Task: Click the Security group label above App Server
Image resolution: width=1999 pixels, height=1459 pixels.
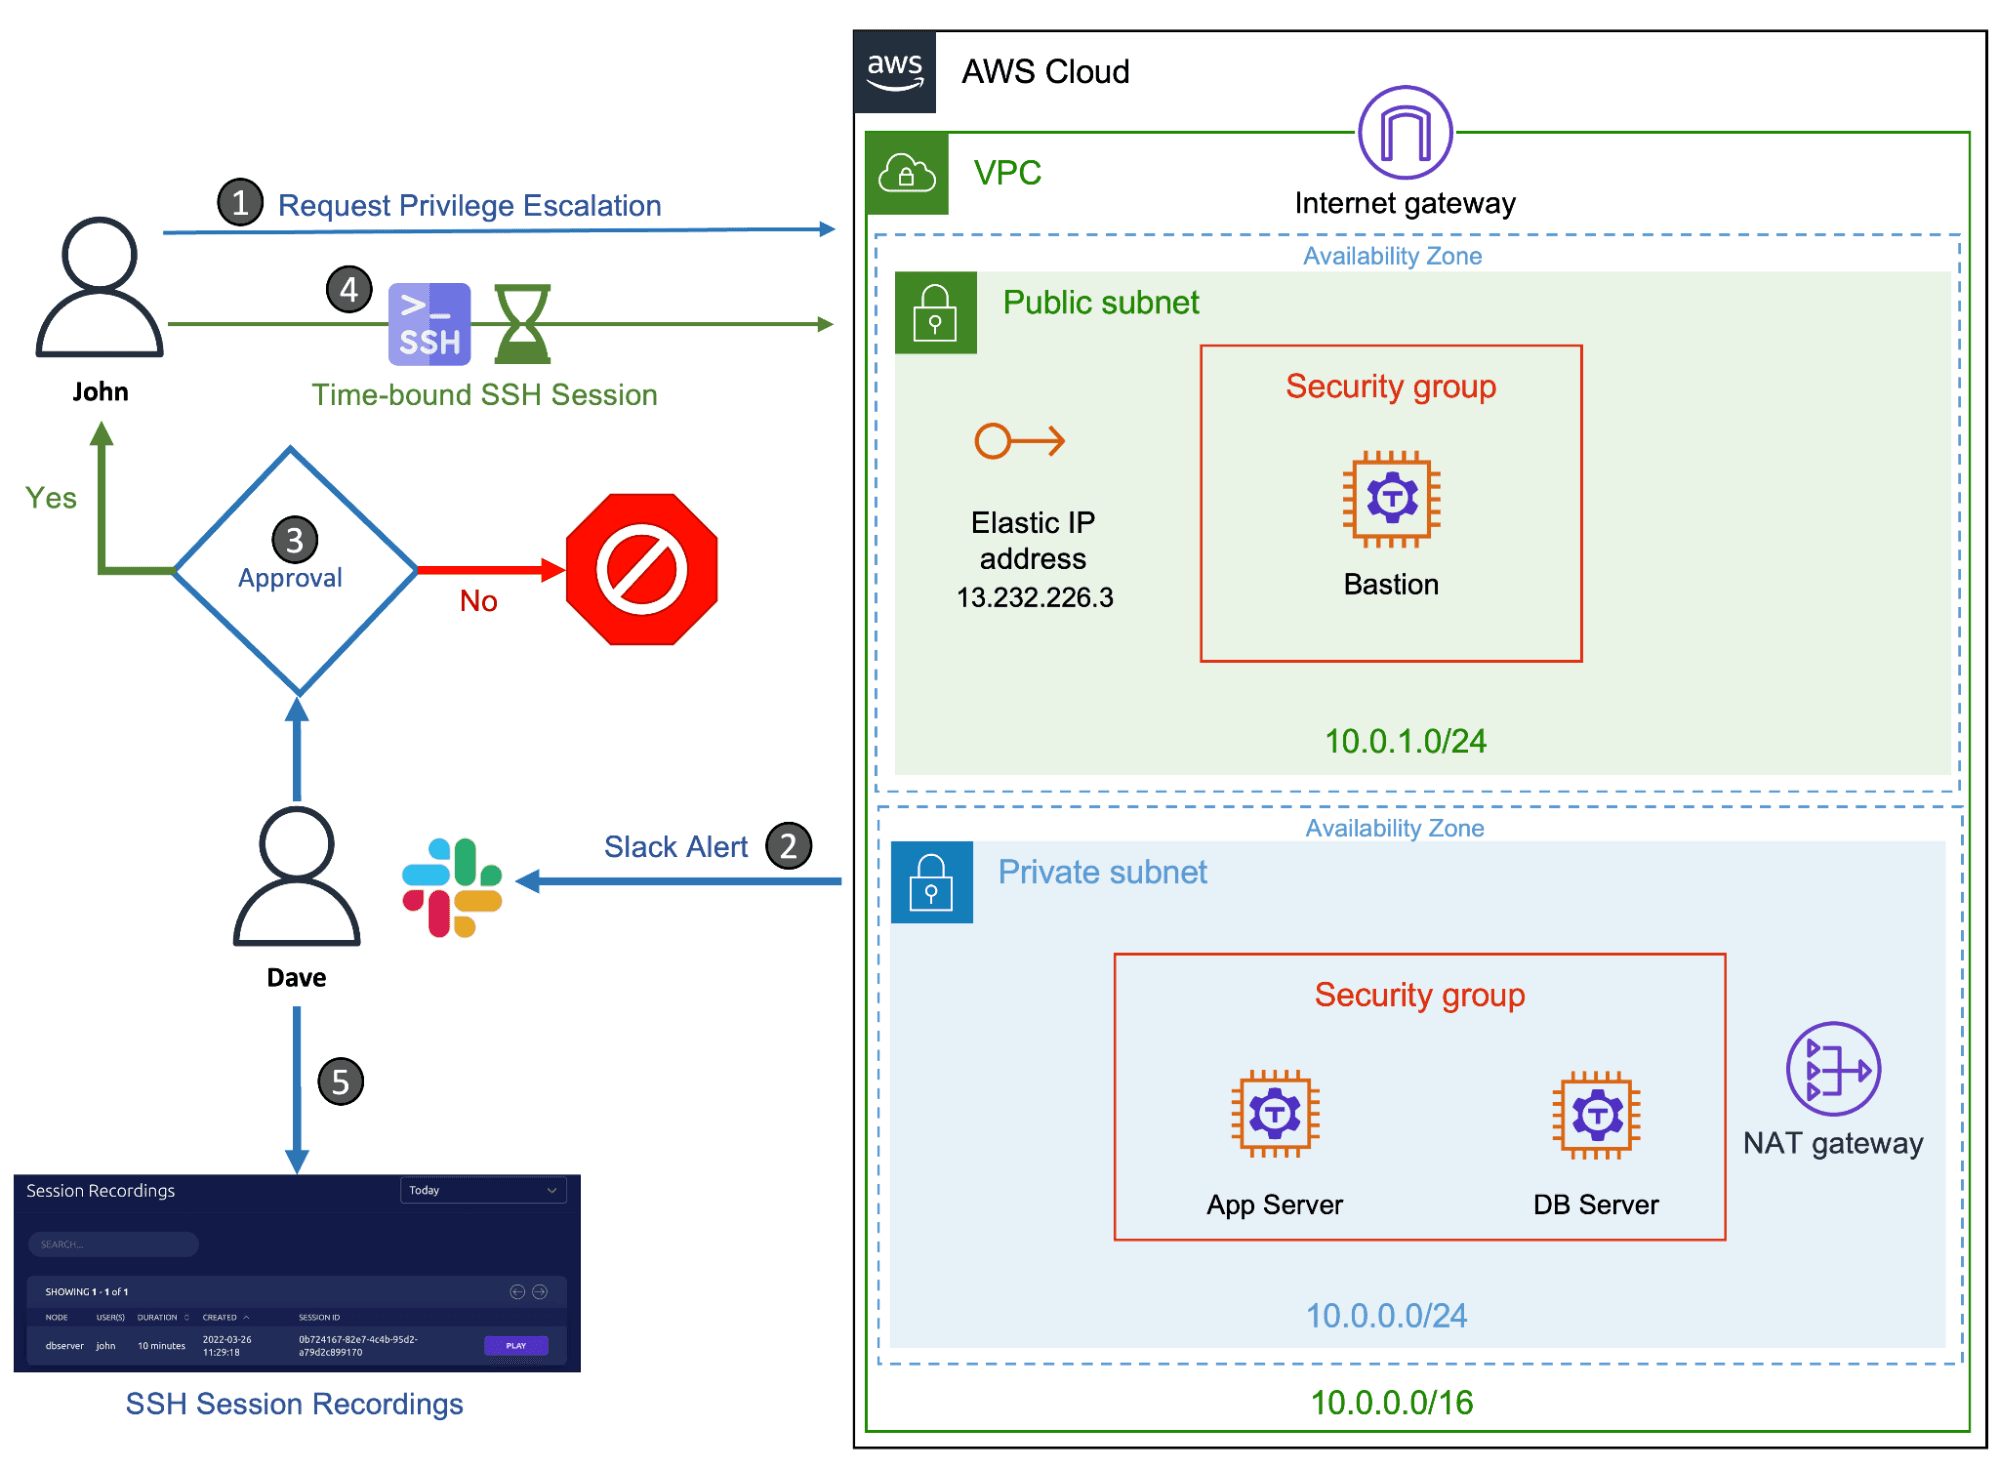Action: click(1419, 995)
